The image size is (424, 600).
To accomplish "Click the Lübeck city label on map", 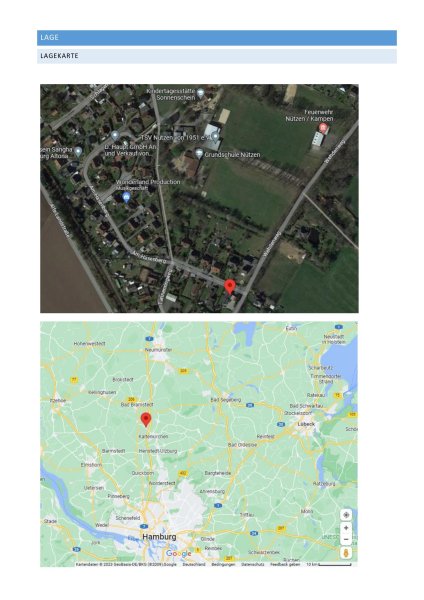I will (306, 424).
